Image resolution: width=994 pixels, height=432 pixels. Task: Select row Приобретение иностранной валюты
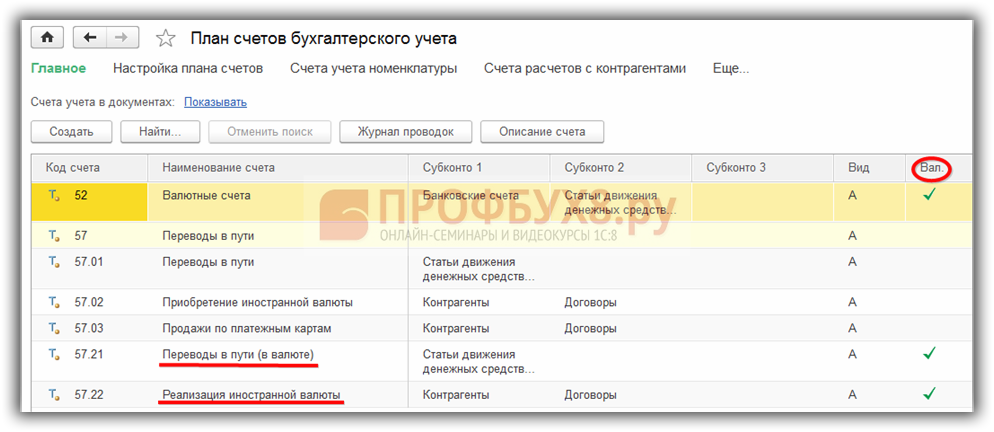pos(257,302)
